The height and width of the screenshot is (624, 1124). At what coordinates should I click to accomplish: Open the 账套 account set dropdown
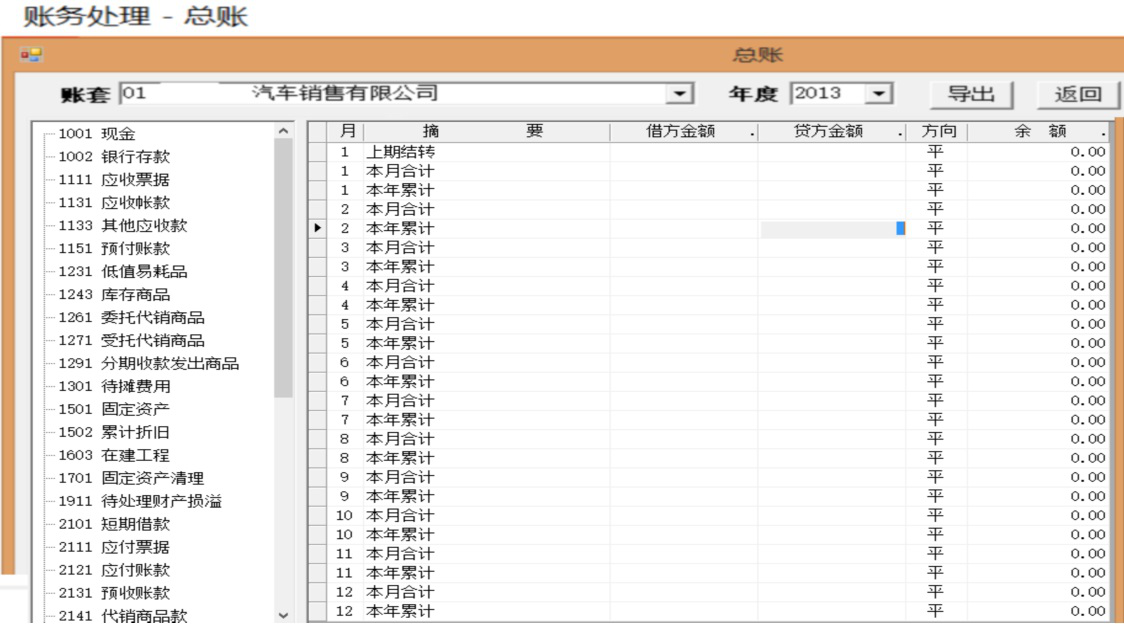(681, 93)
